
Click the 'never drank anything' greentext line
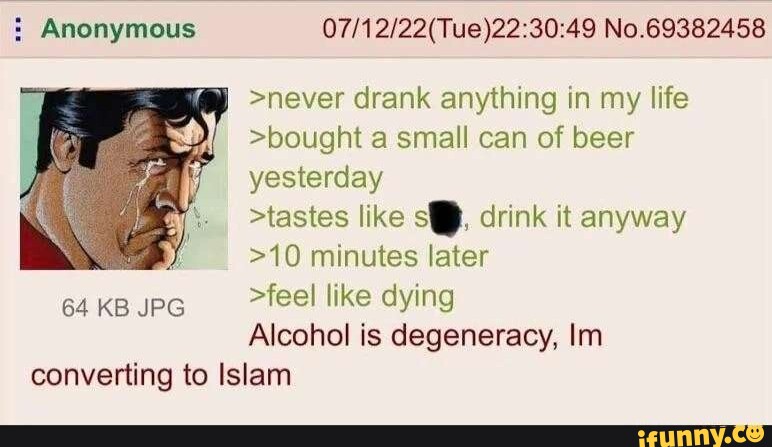(x=469, y=99)
